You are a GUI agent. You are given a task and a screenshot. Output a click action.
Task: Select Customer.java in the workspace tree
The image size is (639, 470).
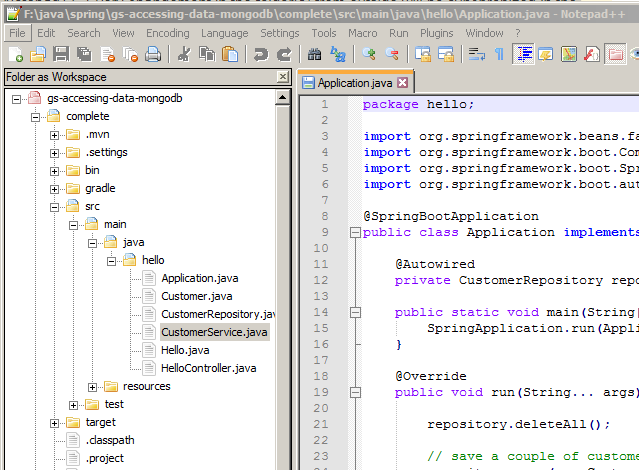pyautogui.click(x=197, y=296)
